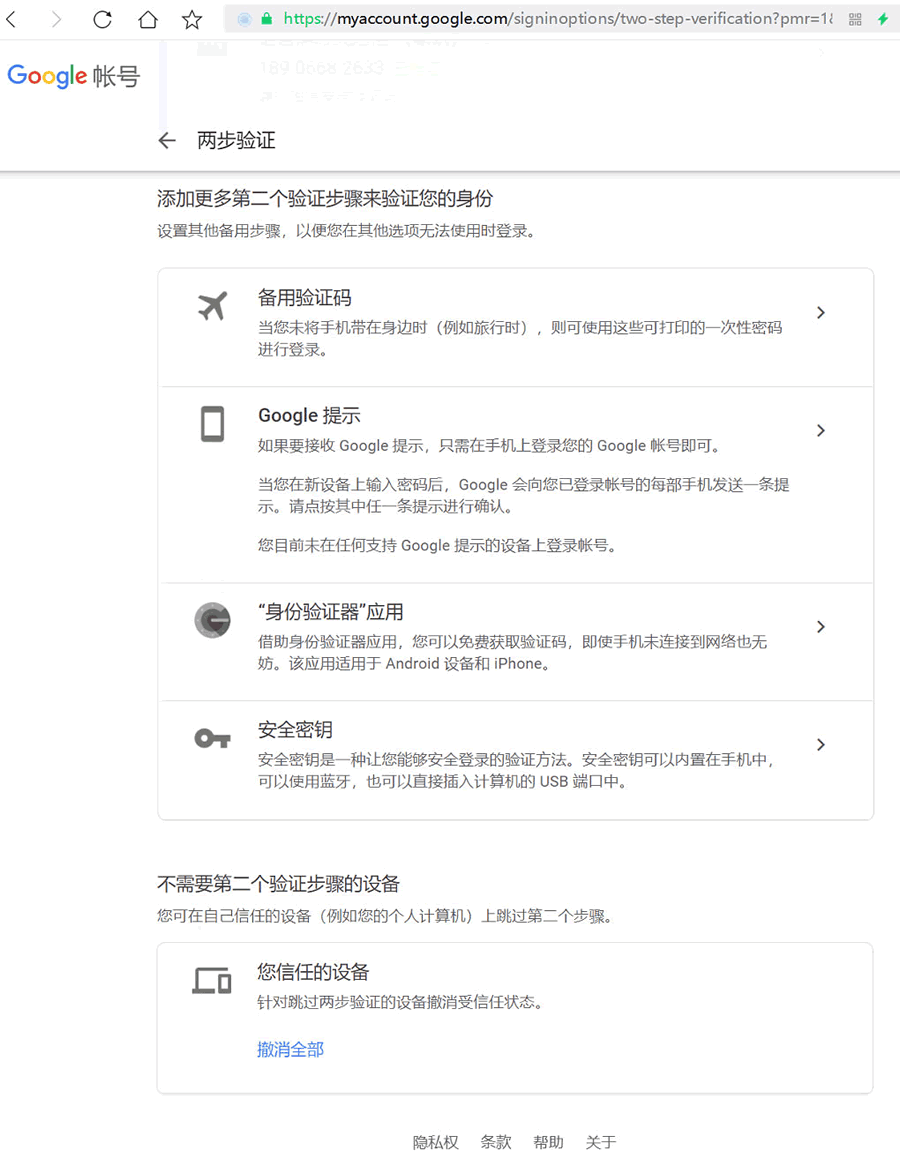Click the airplane icon for 备用验证码
This screenshot has width=900, height=1159.
213,305
